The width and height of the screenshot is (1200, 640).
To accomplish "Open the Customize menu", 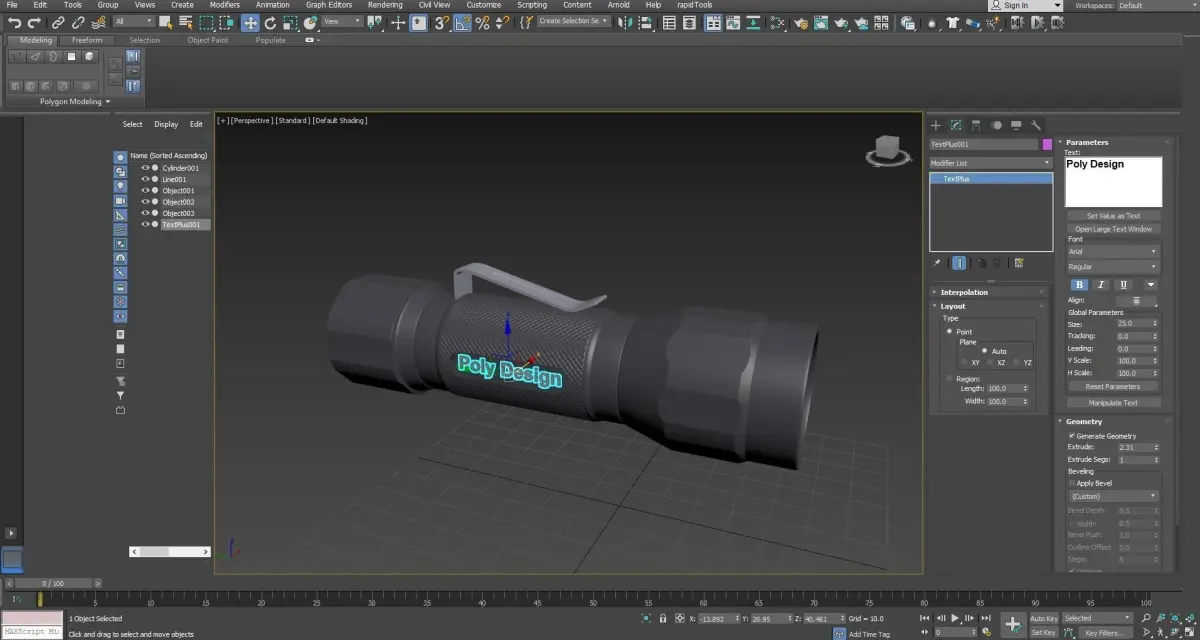I will 483,5.
